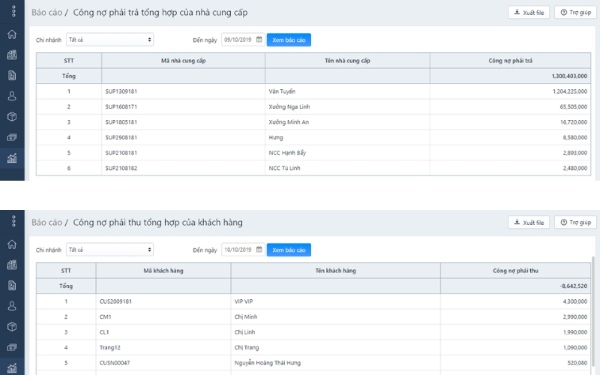
Task: Open the cash/money icon in the lower sidebar
Action: point(12,347)
